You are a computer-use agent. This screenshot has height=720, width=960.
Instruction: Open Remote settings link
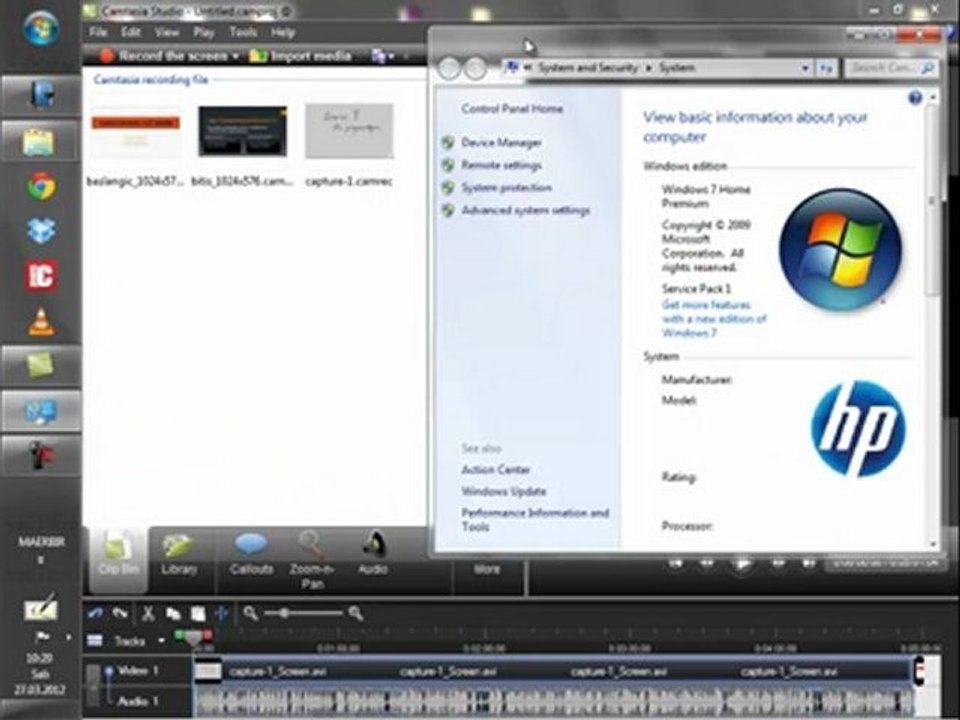501,165
